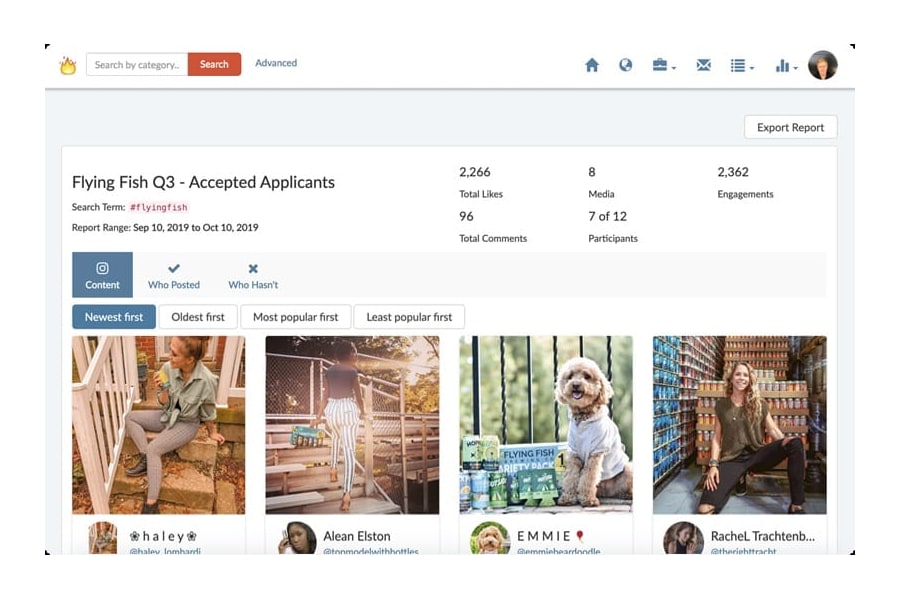The image size is (900, 600).
Task: Click the 2,266 Total Likes value
Action: pyautogui.click(x=475, y=172)
